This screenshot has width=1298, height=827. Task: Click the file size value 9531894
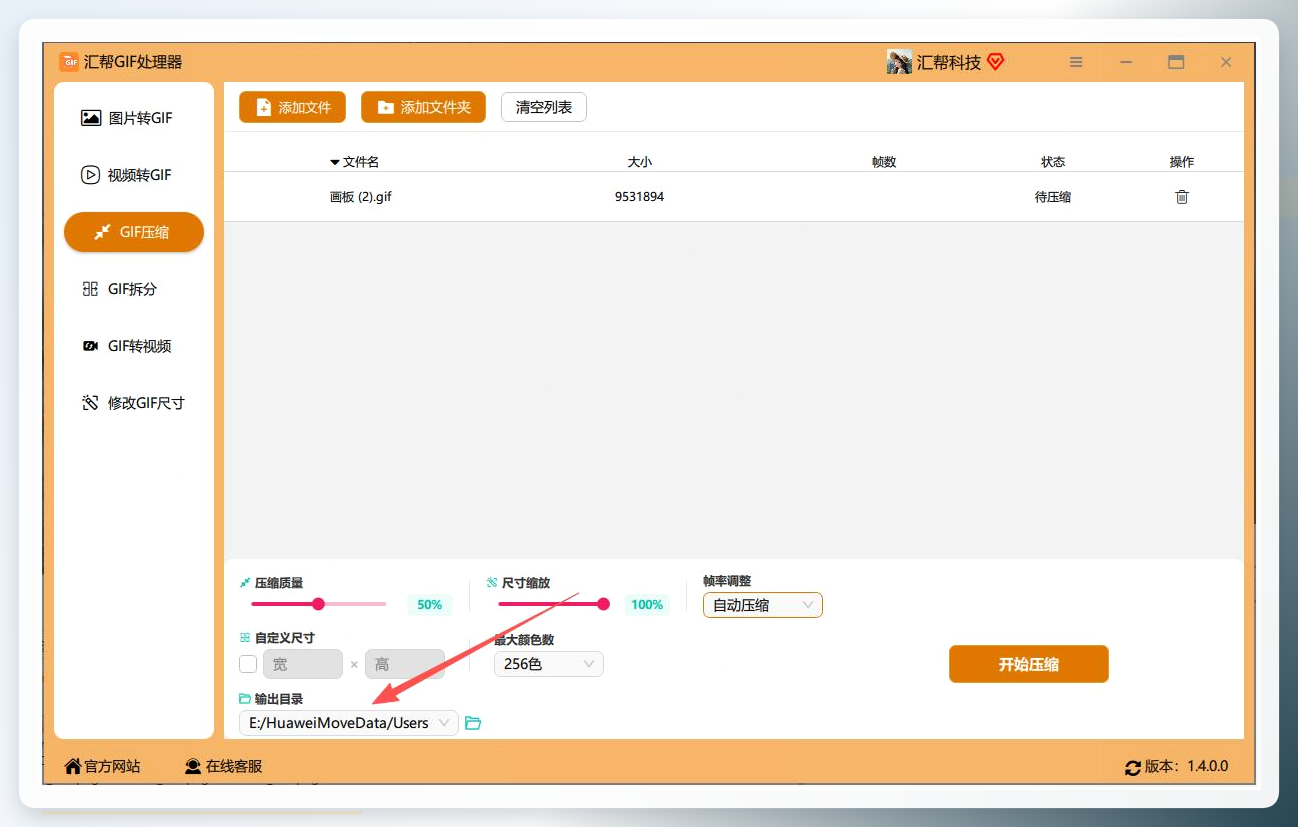click(639, 197)
